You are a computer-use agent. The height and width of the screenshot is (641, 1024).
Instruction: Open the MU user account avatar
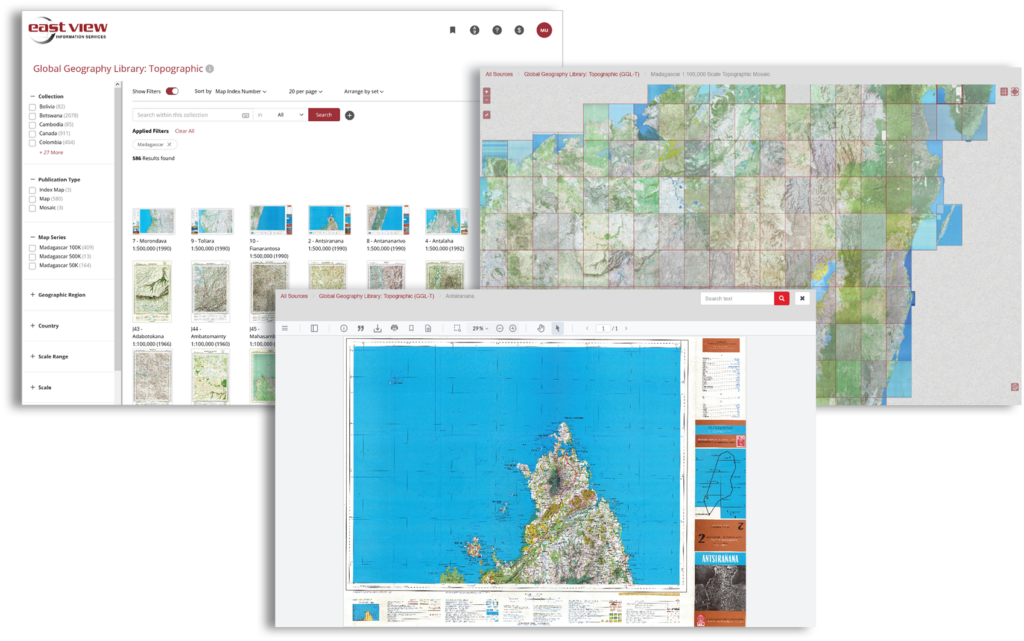click(x=543, y=30)
